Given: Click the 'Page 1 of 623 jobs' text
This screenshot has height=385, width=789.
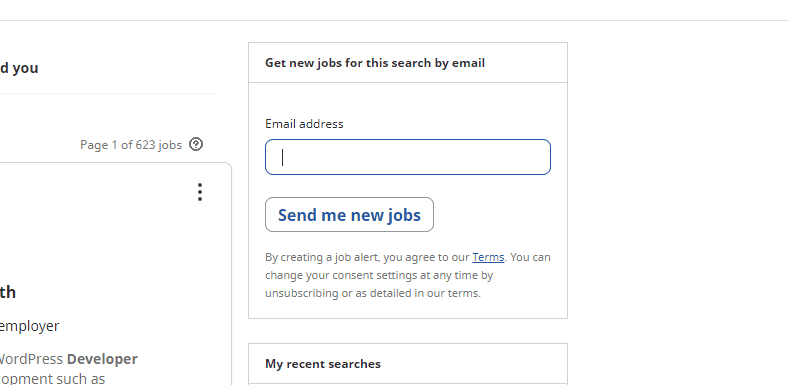Looking at the screenshot, I should click(131, 145).
